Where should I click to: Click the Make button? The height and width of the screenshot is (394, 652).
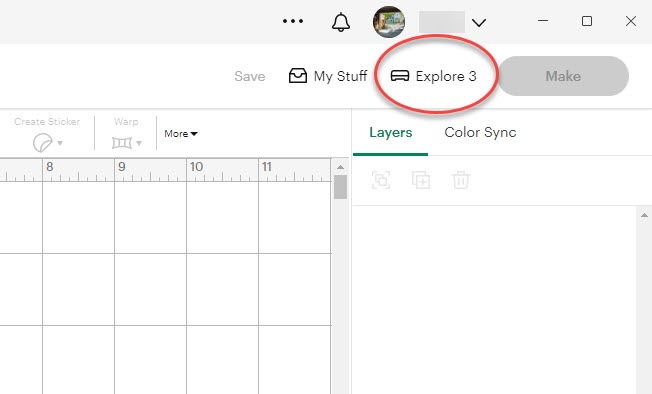click(x=563, y=76)
